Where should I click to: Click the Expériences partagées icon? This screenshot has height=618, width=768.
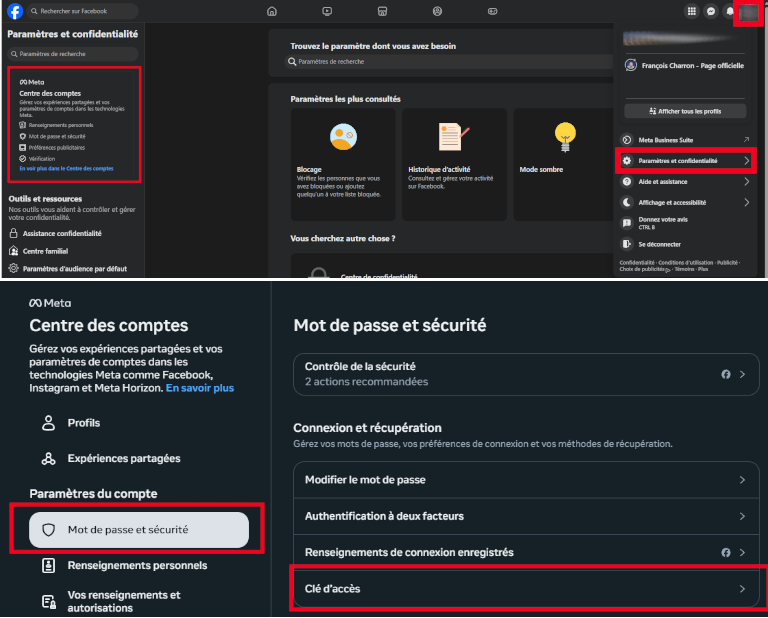pos(48,458)
